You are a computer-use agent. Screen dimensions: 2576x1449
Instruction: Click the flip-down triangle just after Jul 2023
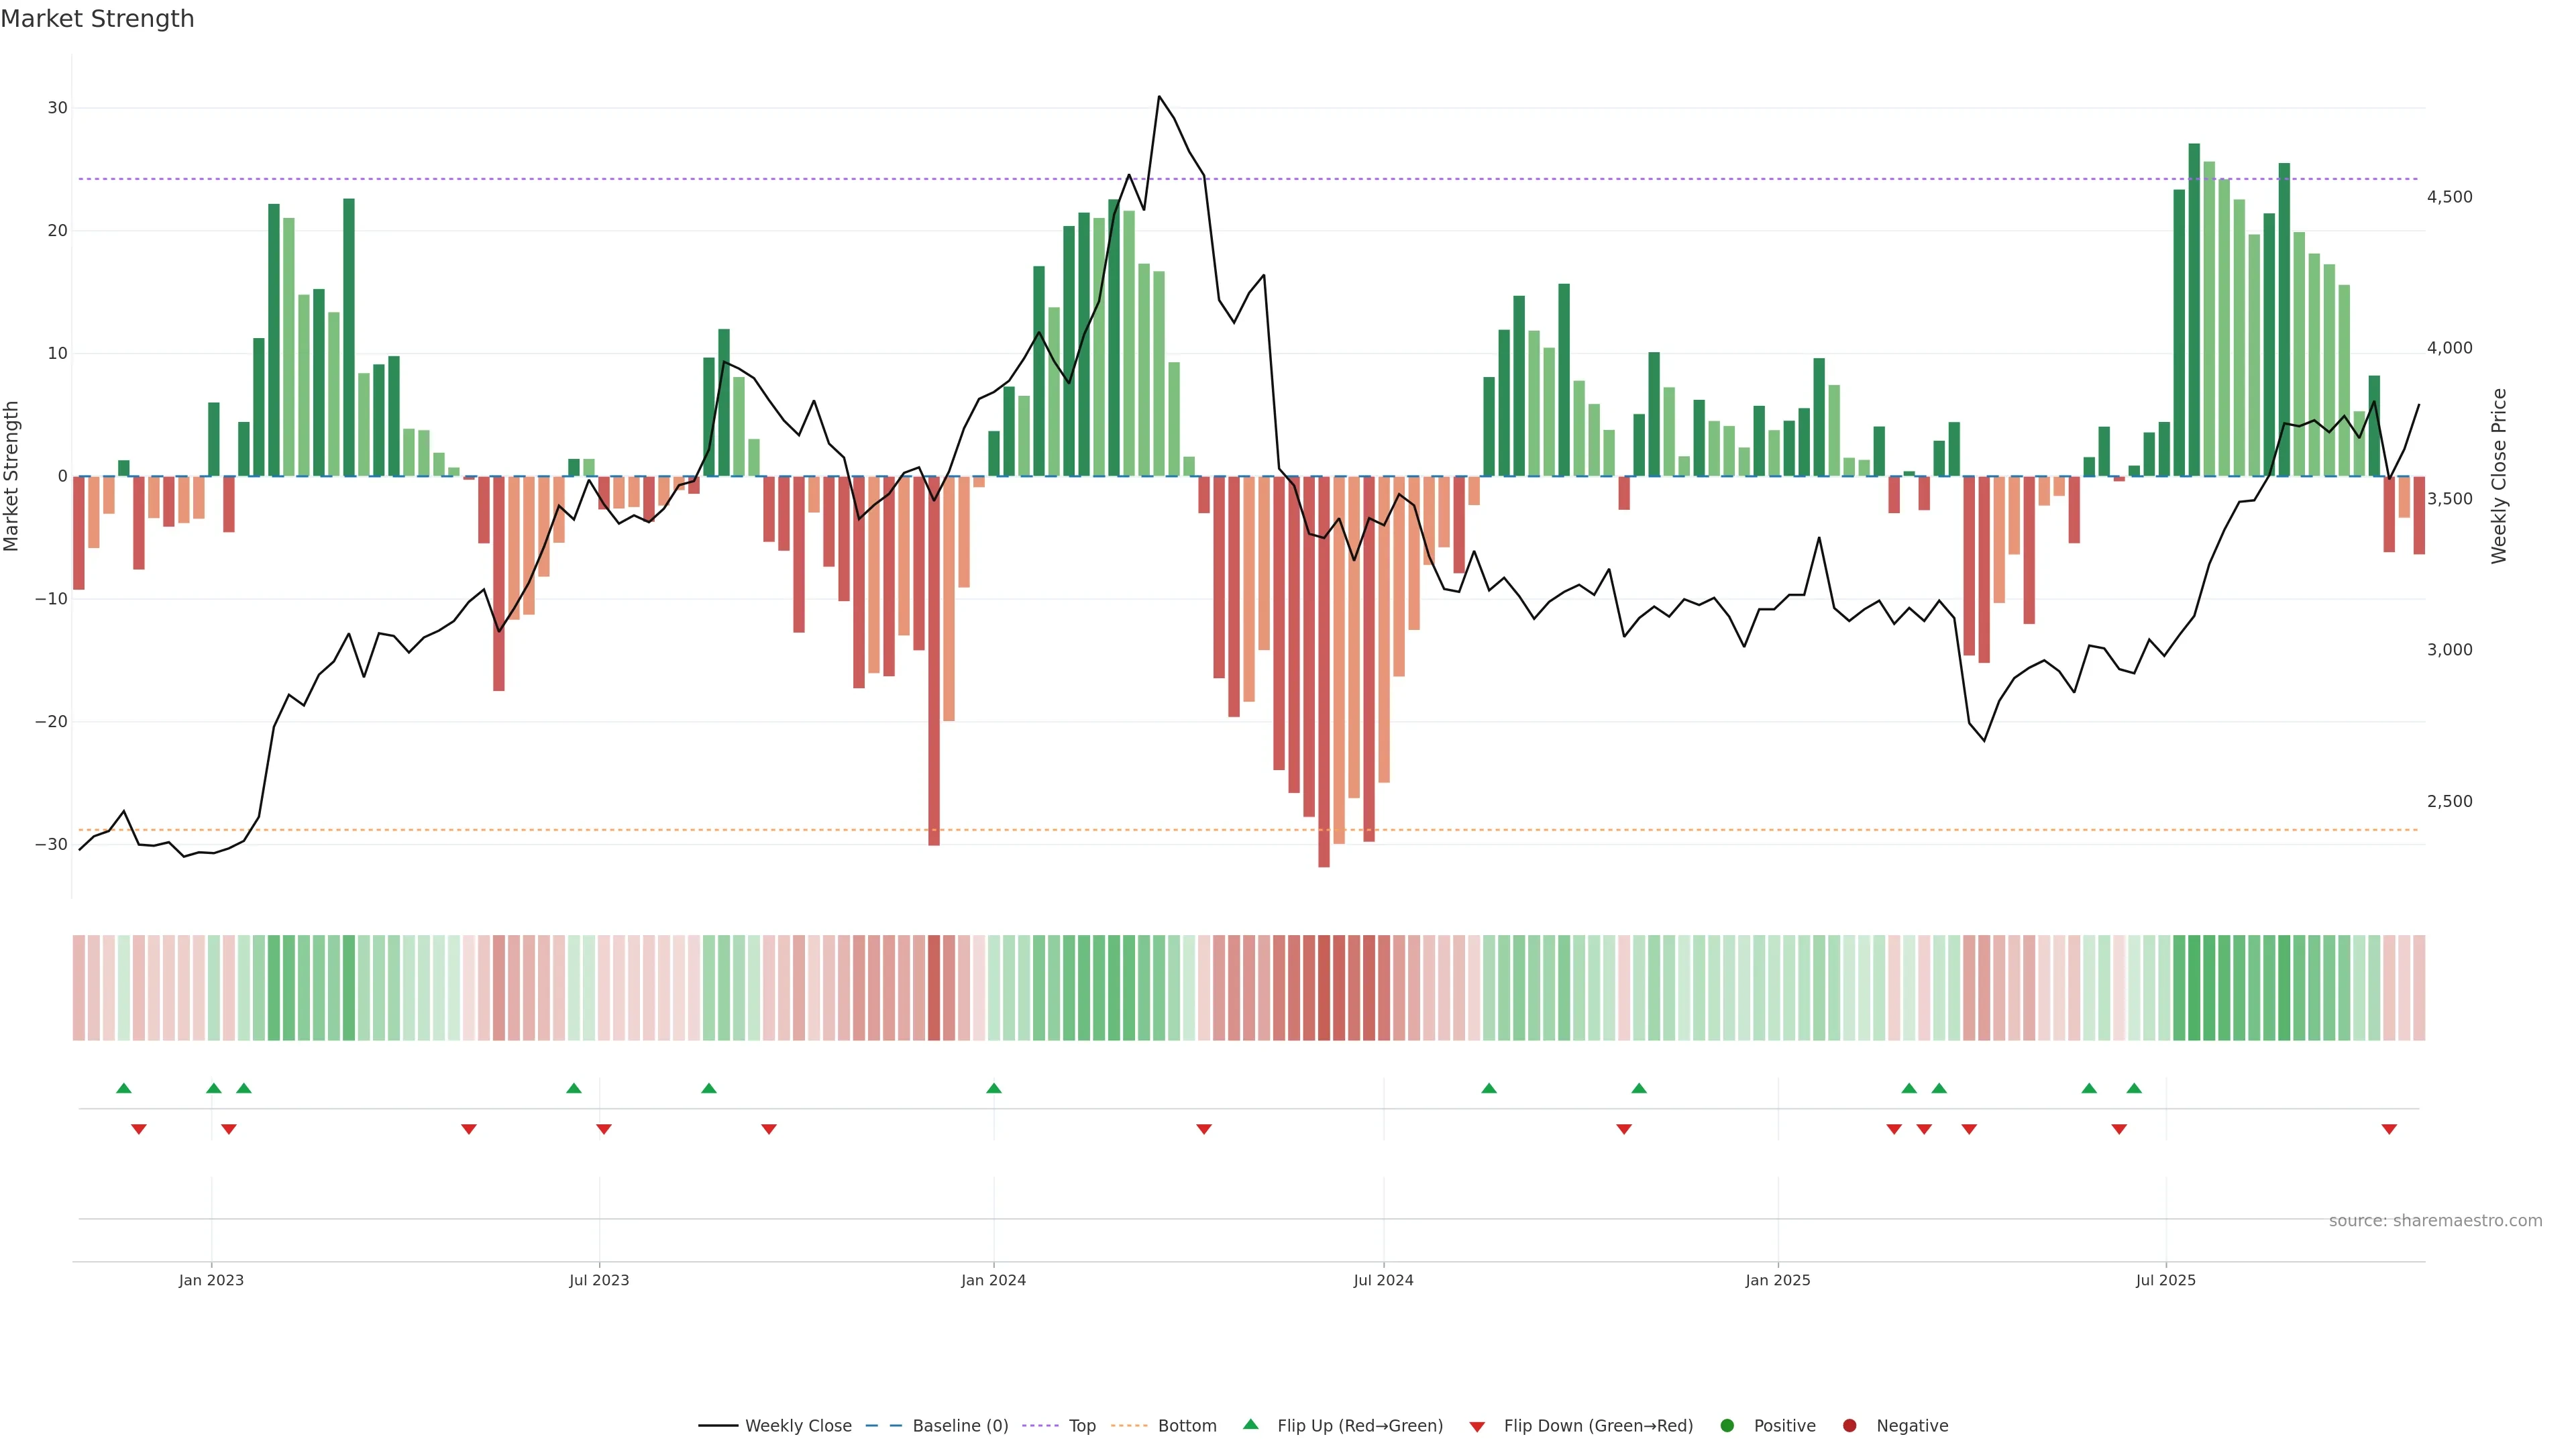(604, 1129)
